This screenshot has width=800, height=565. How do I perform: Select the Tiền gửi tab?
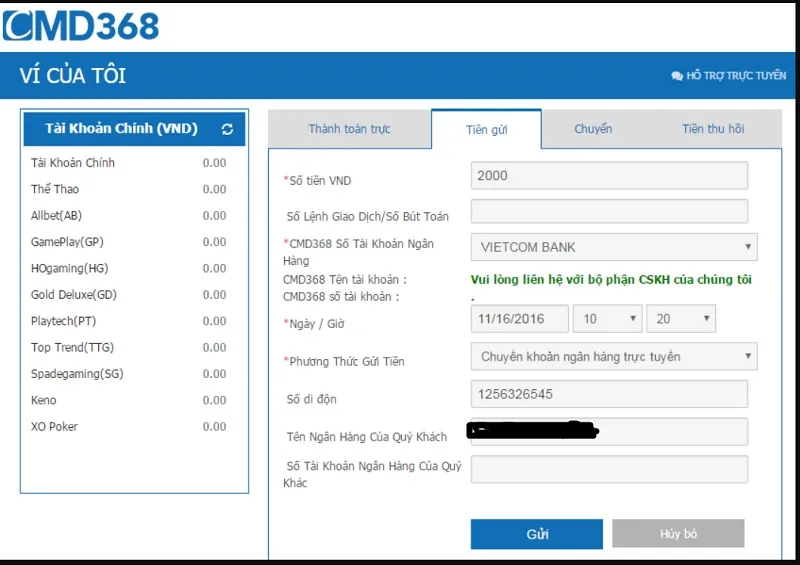point(486,130)
